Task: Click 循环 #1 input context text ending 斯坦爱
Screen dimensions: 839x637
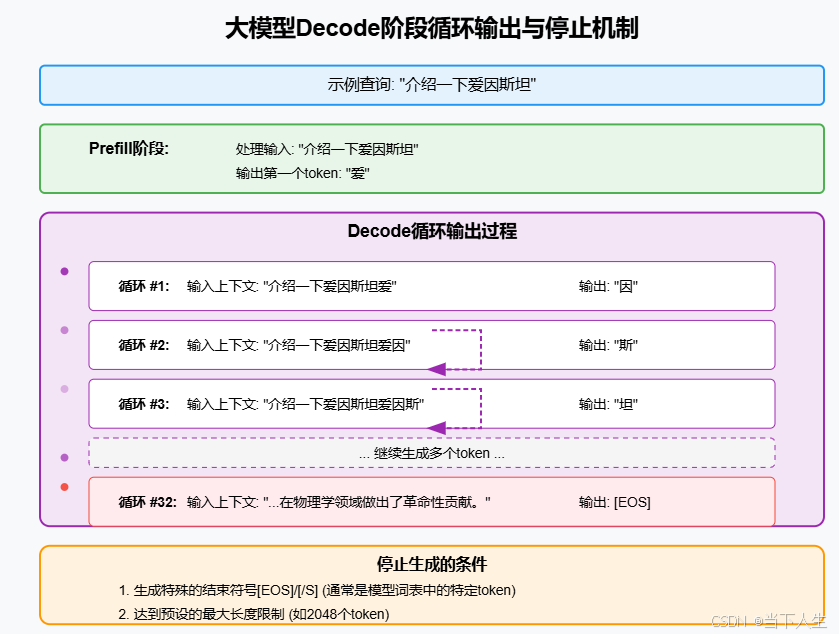Action: coord(292,286)
